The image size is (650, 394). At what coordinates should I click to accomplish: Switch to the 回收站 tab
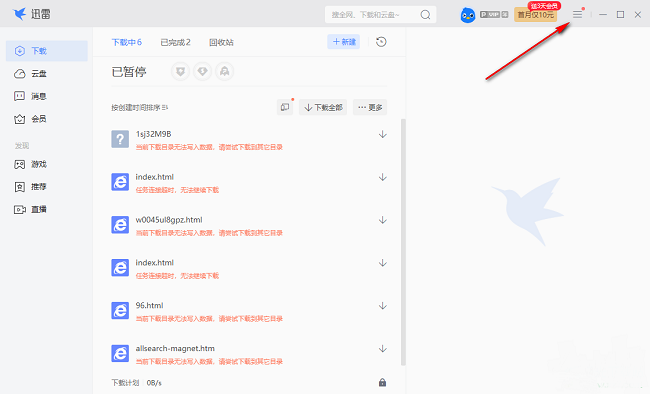[221, 42]
